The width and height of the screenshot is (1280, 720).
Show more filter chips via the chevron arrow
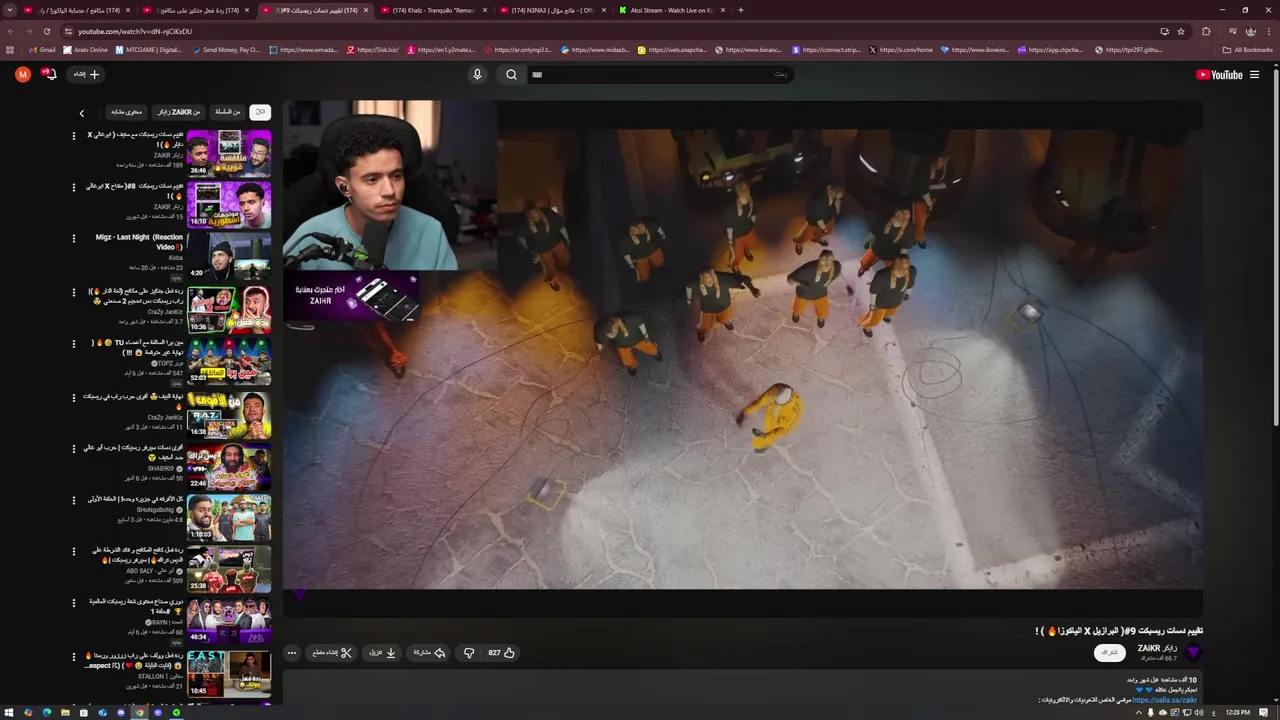82,113
